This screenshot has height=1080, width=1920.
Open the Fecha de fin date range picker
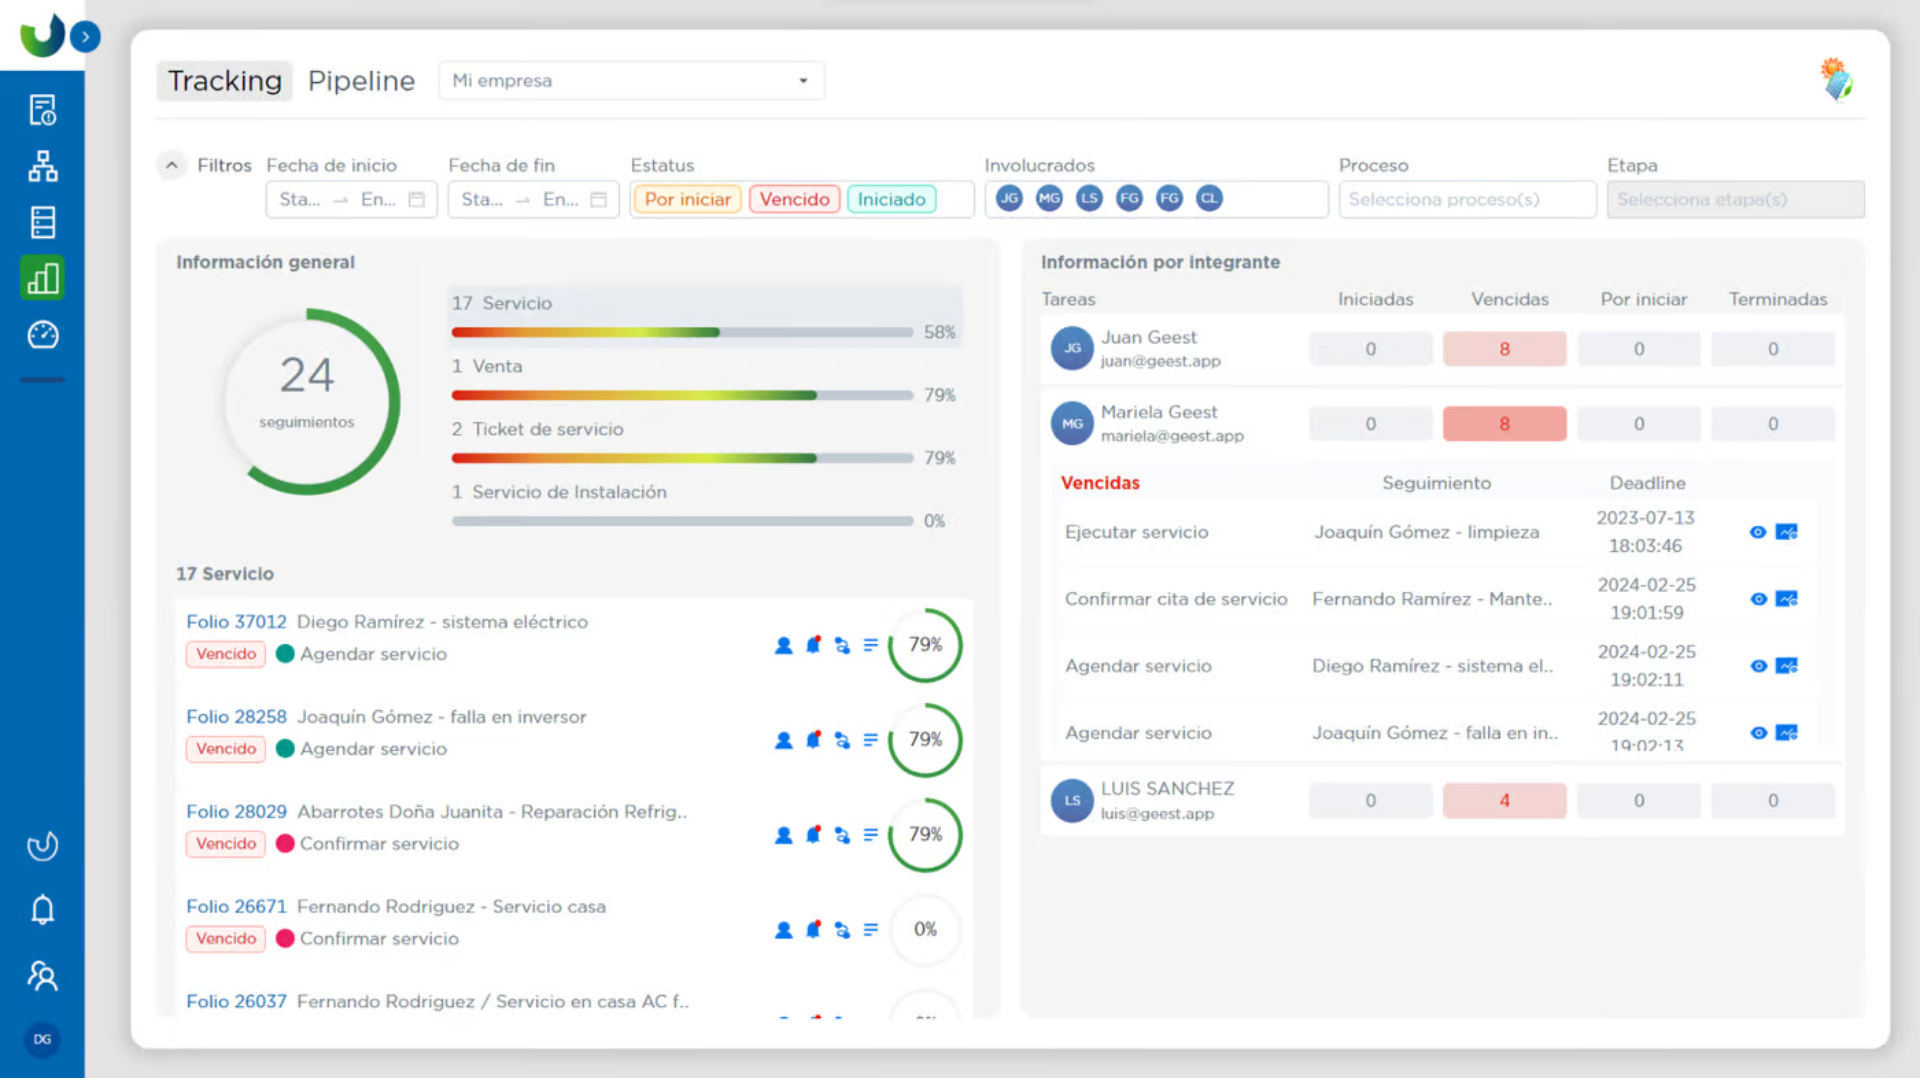(533, 199)
